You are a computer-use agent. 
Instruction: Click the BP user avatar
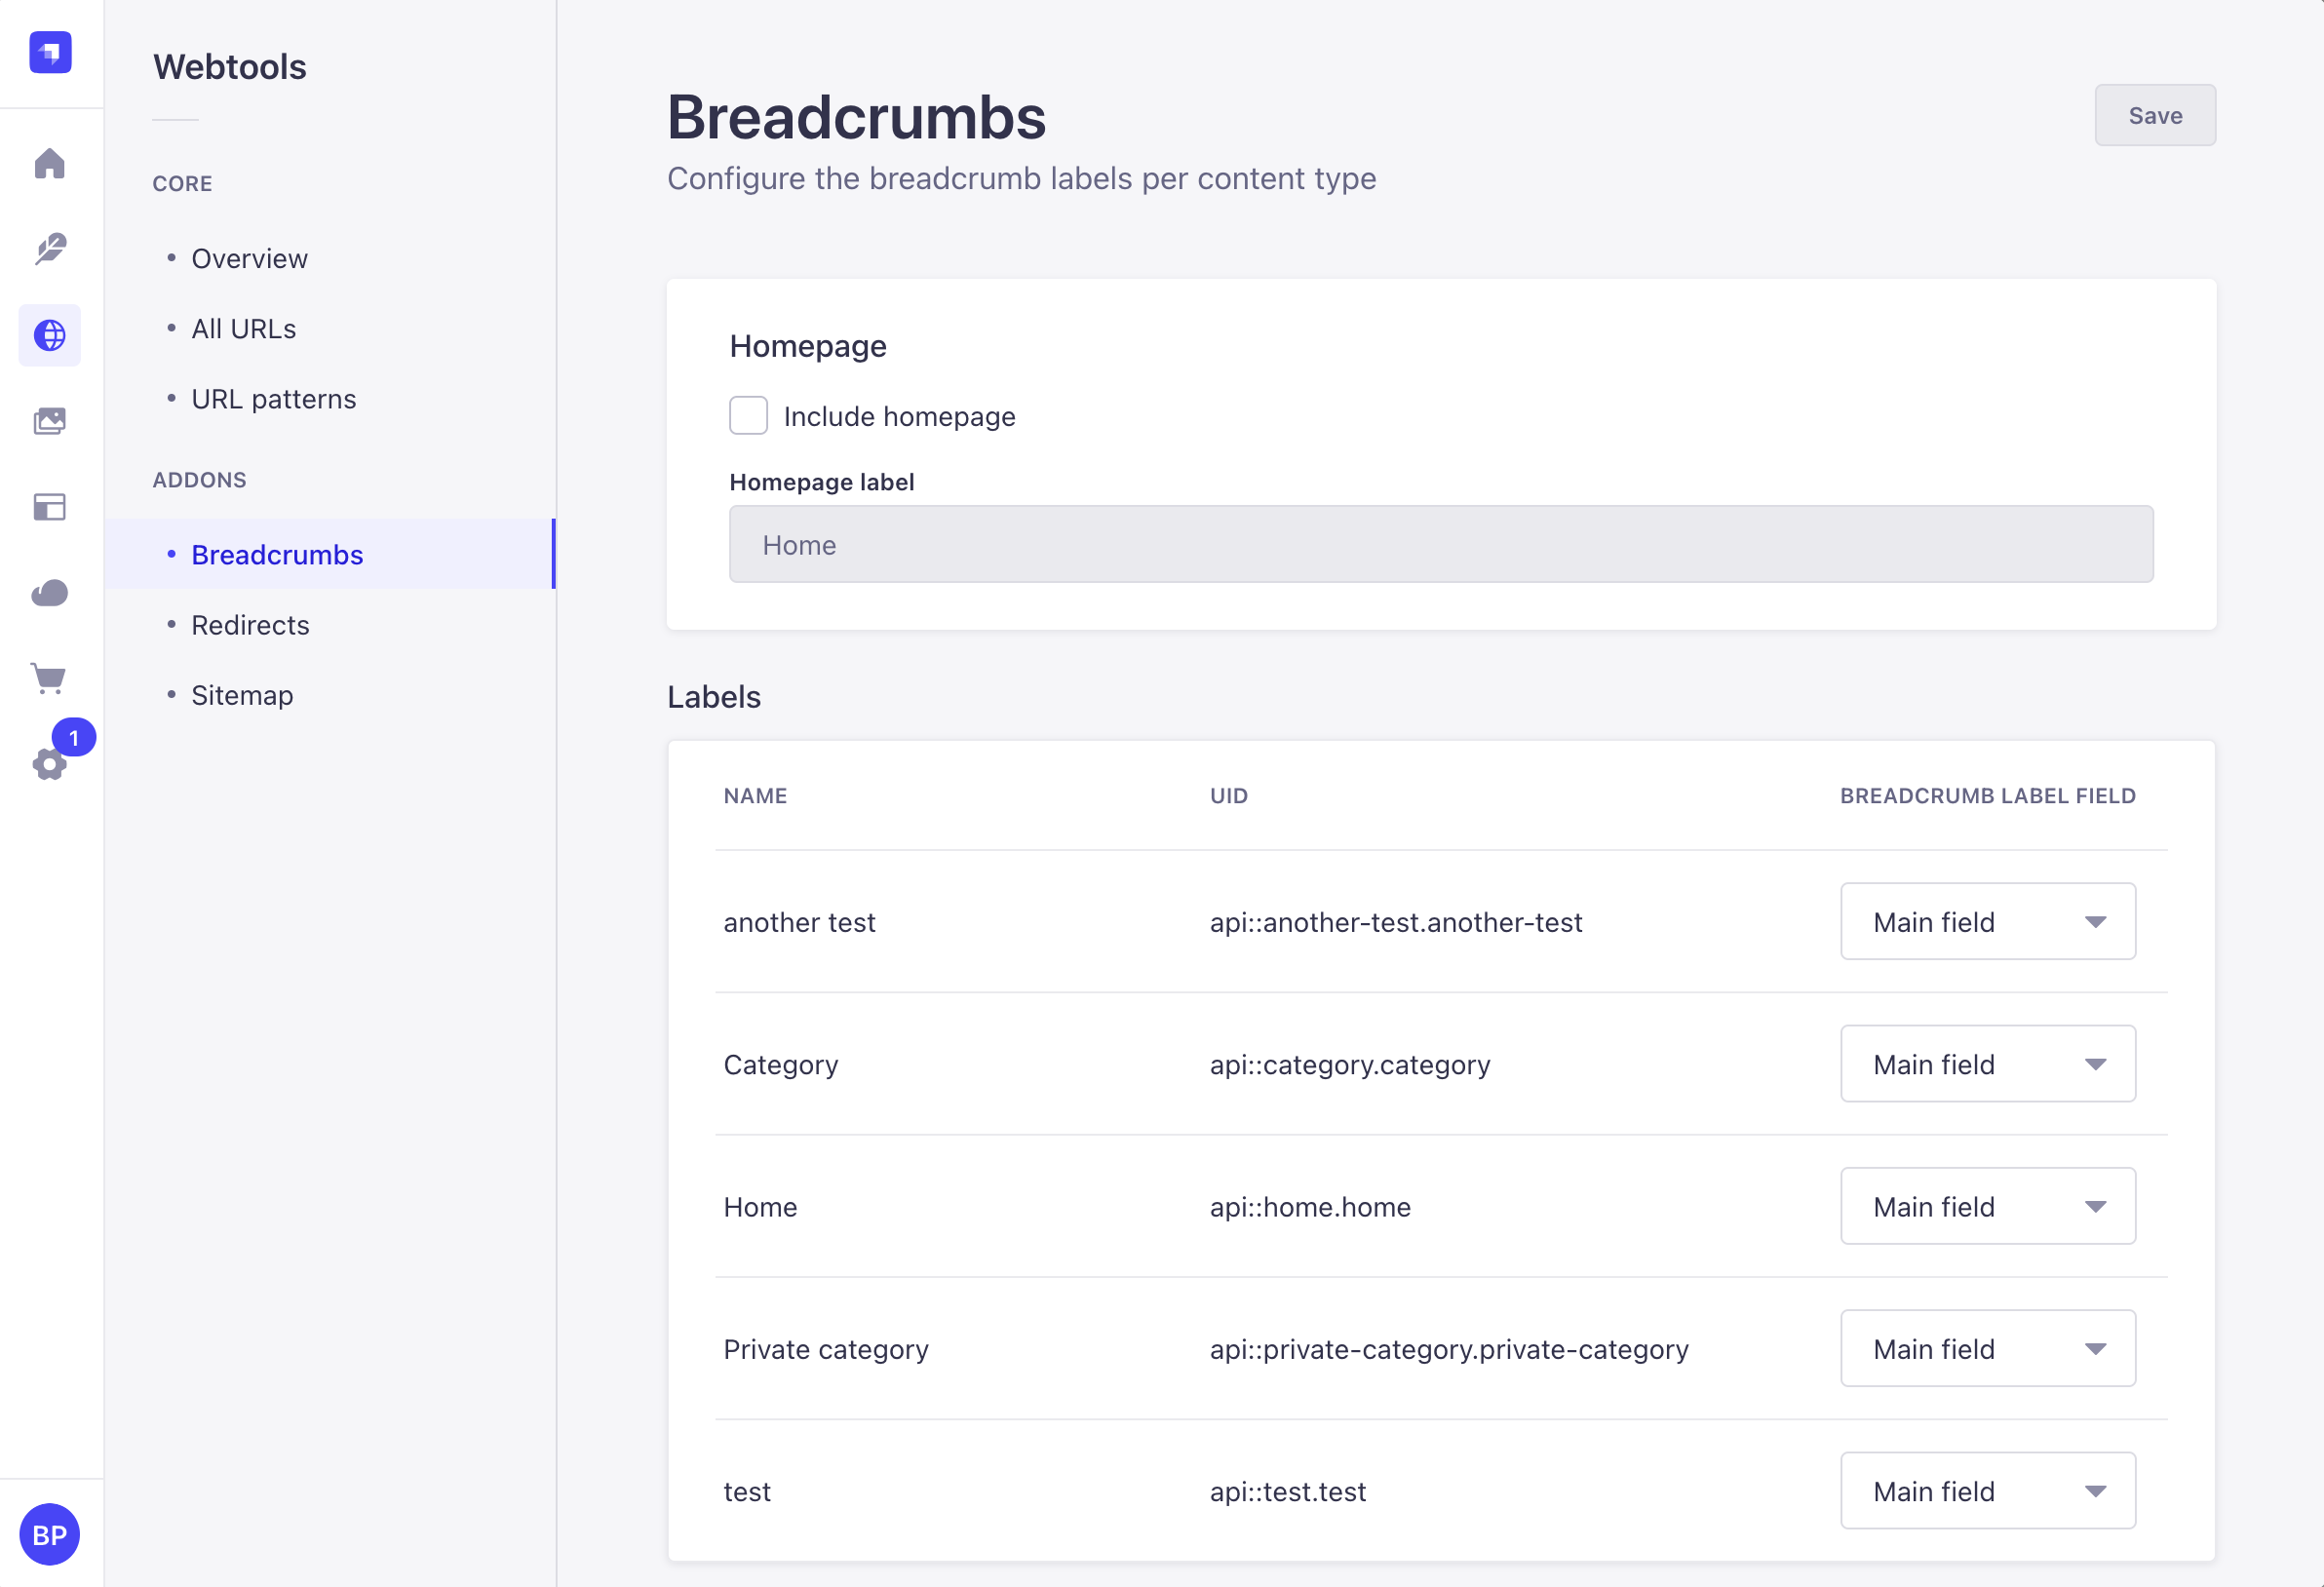coord(50,1535)
